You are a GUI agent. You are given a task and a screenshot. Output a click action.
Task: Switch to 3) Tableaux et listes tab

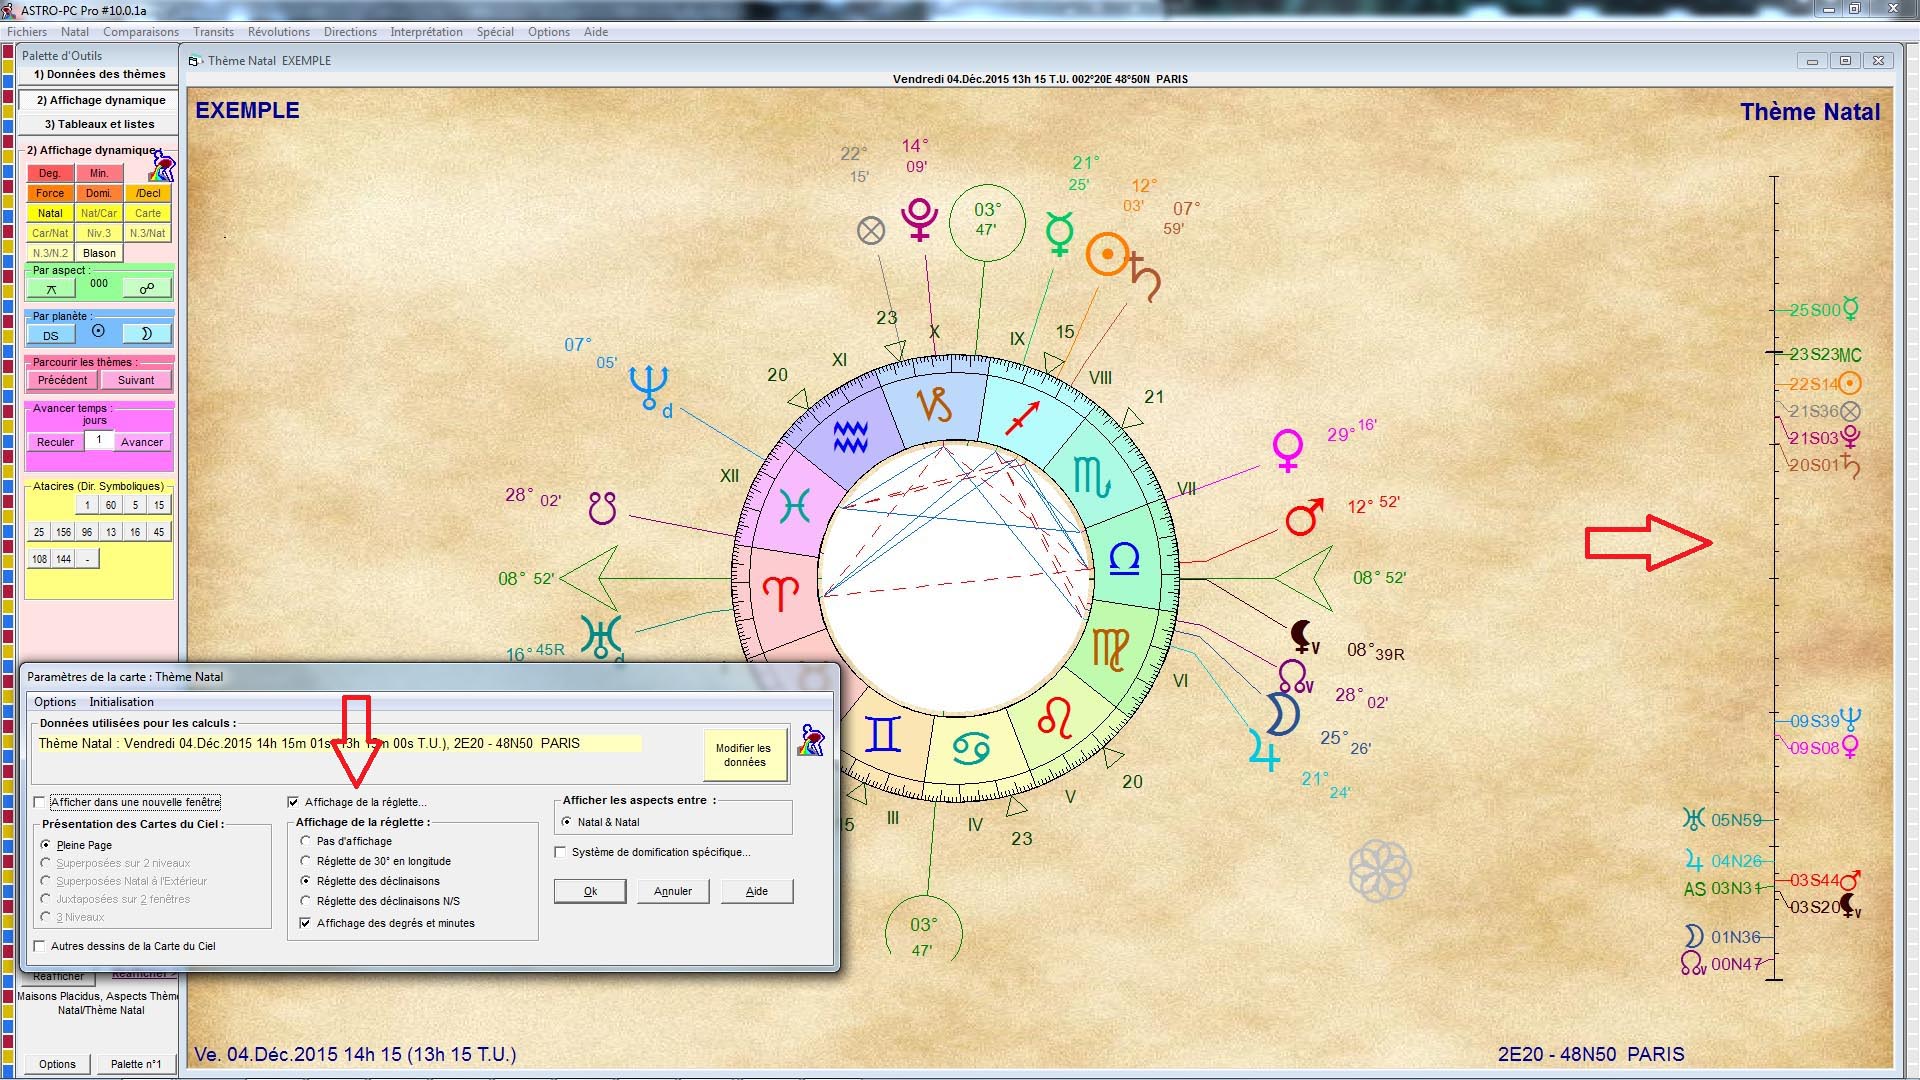(x=99, y=124)
